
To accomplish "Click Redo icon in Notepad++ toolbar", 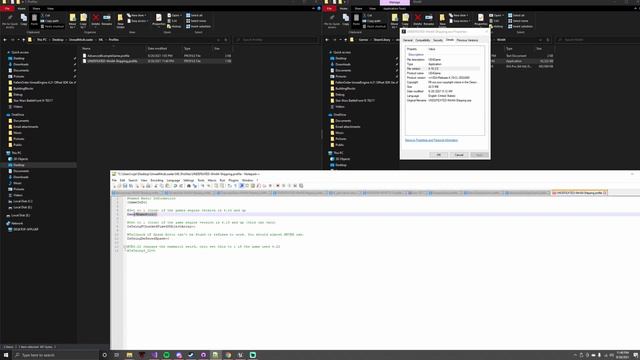I will 181,186.
